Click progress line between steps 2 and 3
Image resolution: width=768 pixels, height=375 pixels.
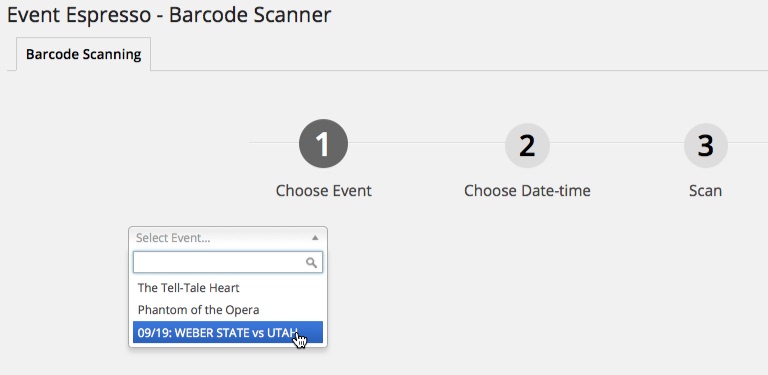coord(616,143)
